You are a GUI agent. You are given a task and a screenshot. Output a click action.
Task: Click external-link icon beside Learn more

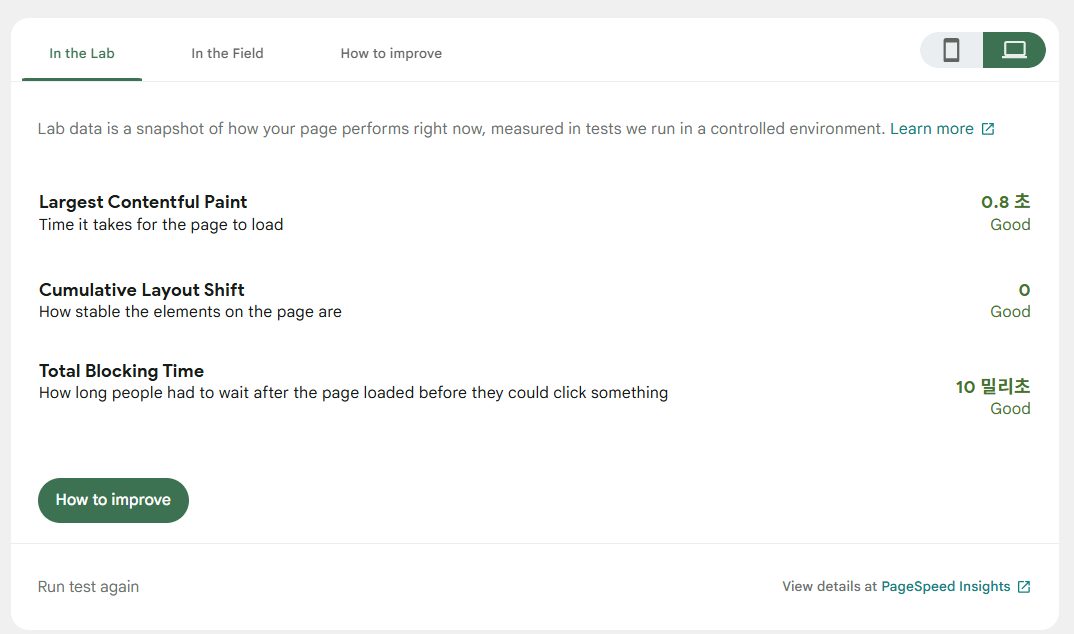pos(988,129)
